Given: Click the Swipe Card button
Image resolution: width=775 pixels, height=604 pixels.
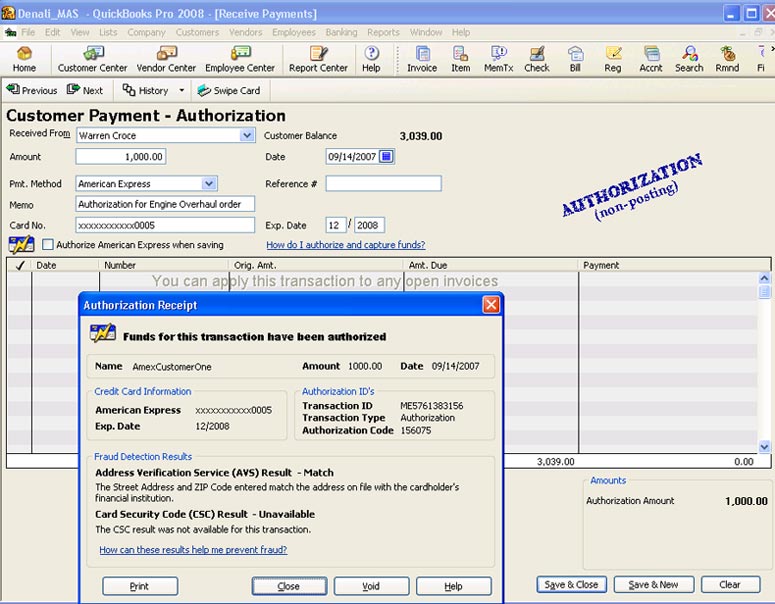Looking at the screenshot, I should click(x=229, y=90).
